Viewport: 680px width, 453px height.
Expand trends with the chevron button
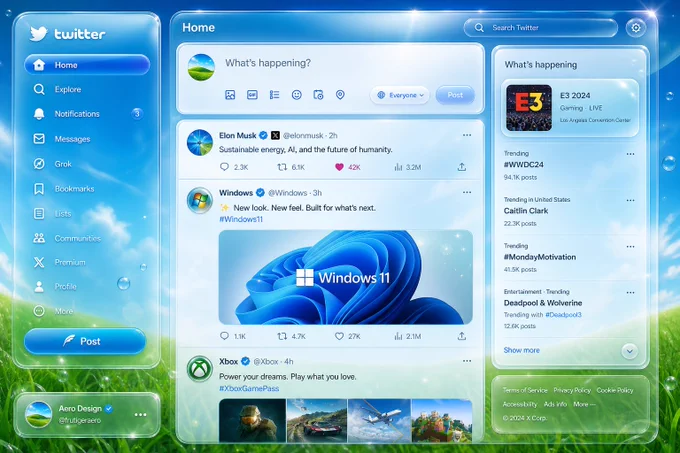629,351
